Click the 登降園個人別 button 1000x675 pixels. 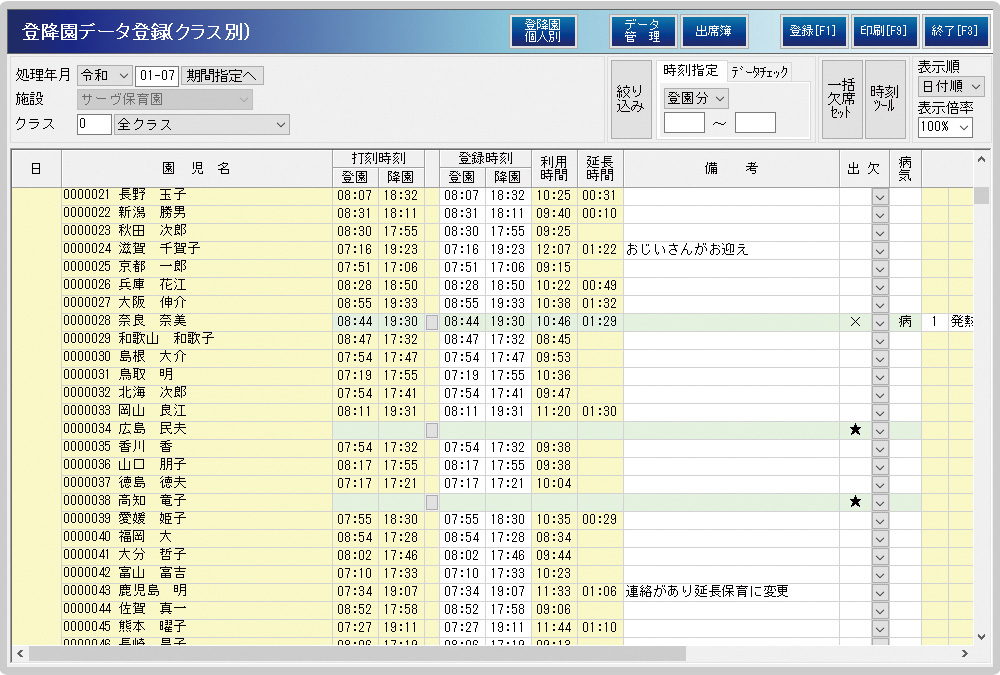[x=543, y=31]
